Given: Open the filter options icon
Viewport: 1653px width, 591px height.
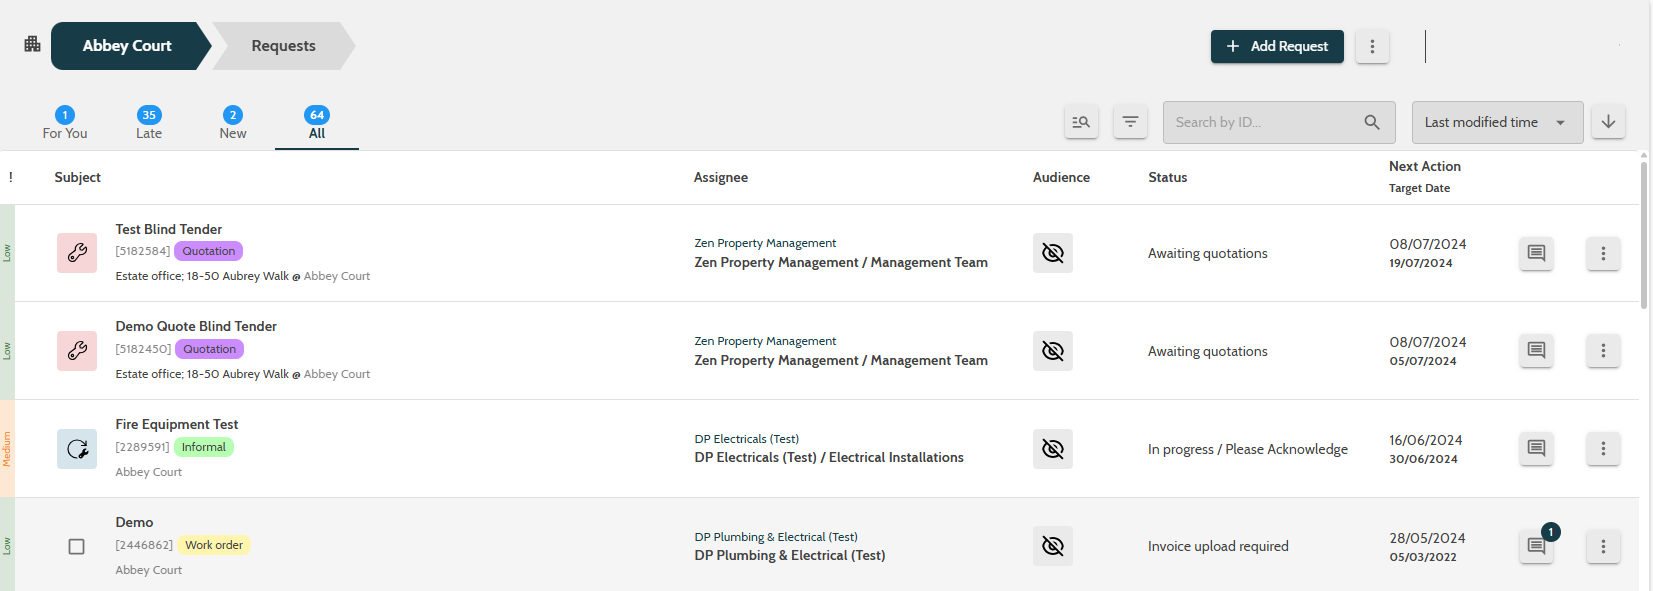Looking at the screenshot, I should coord(1130,122).
